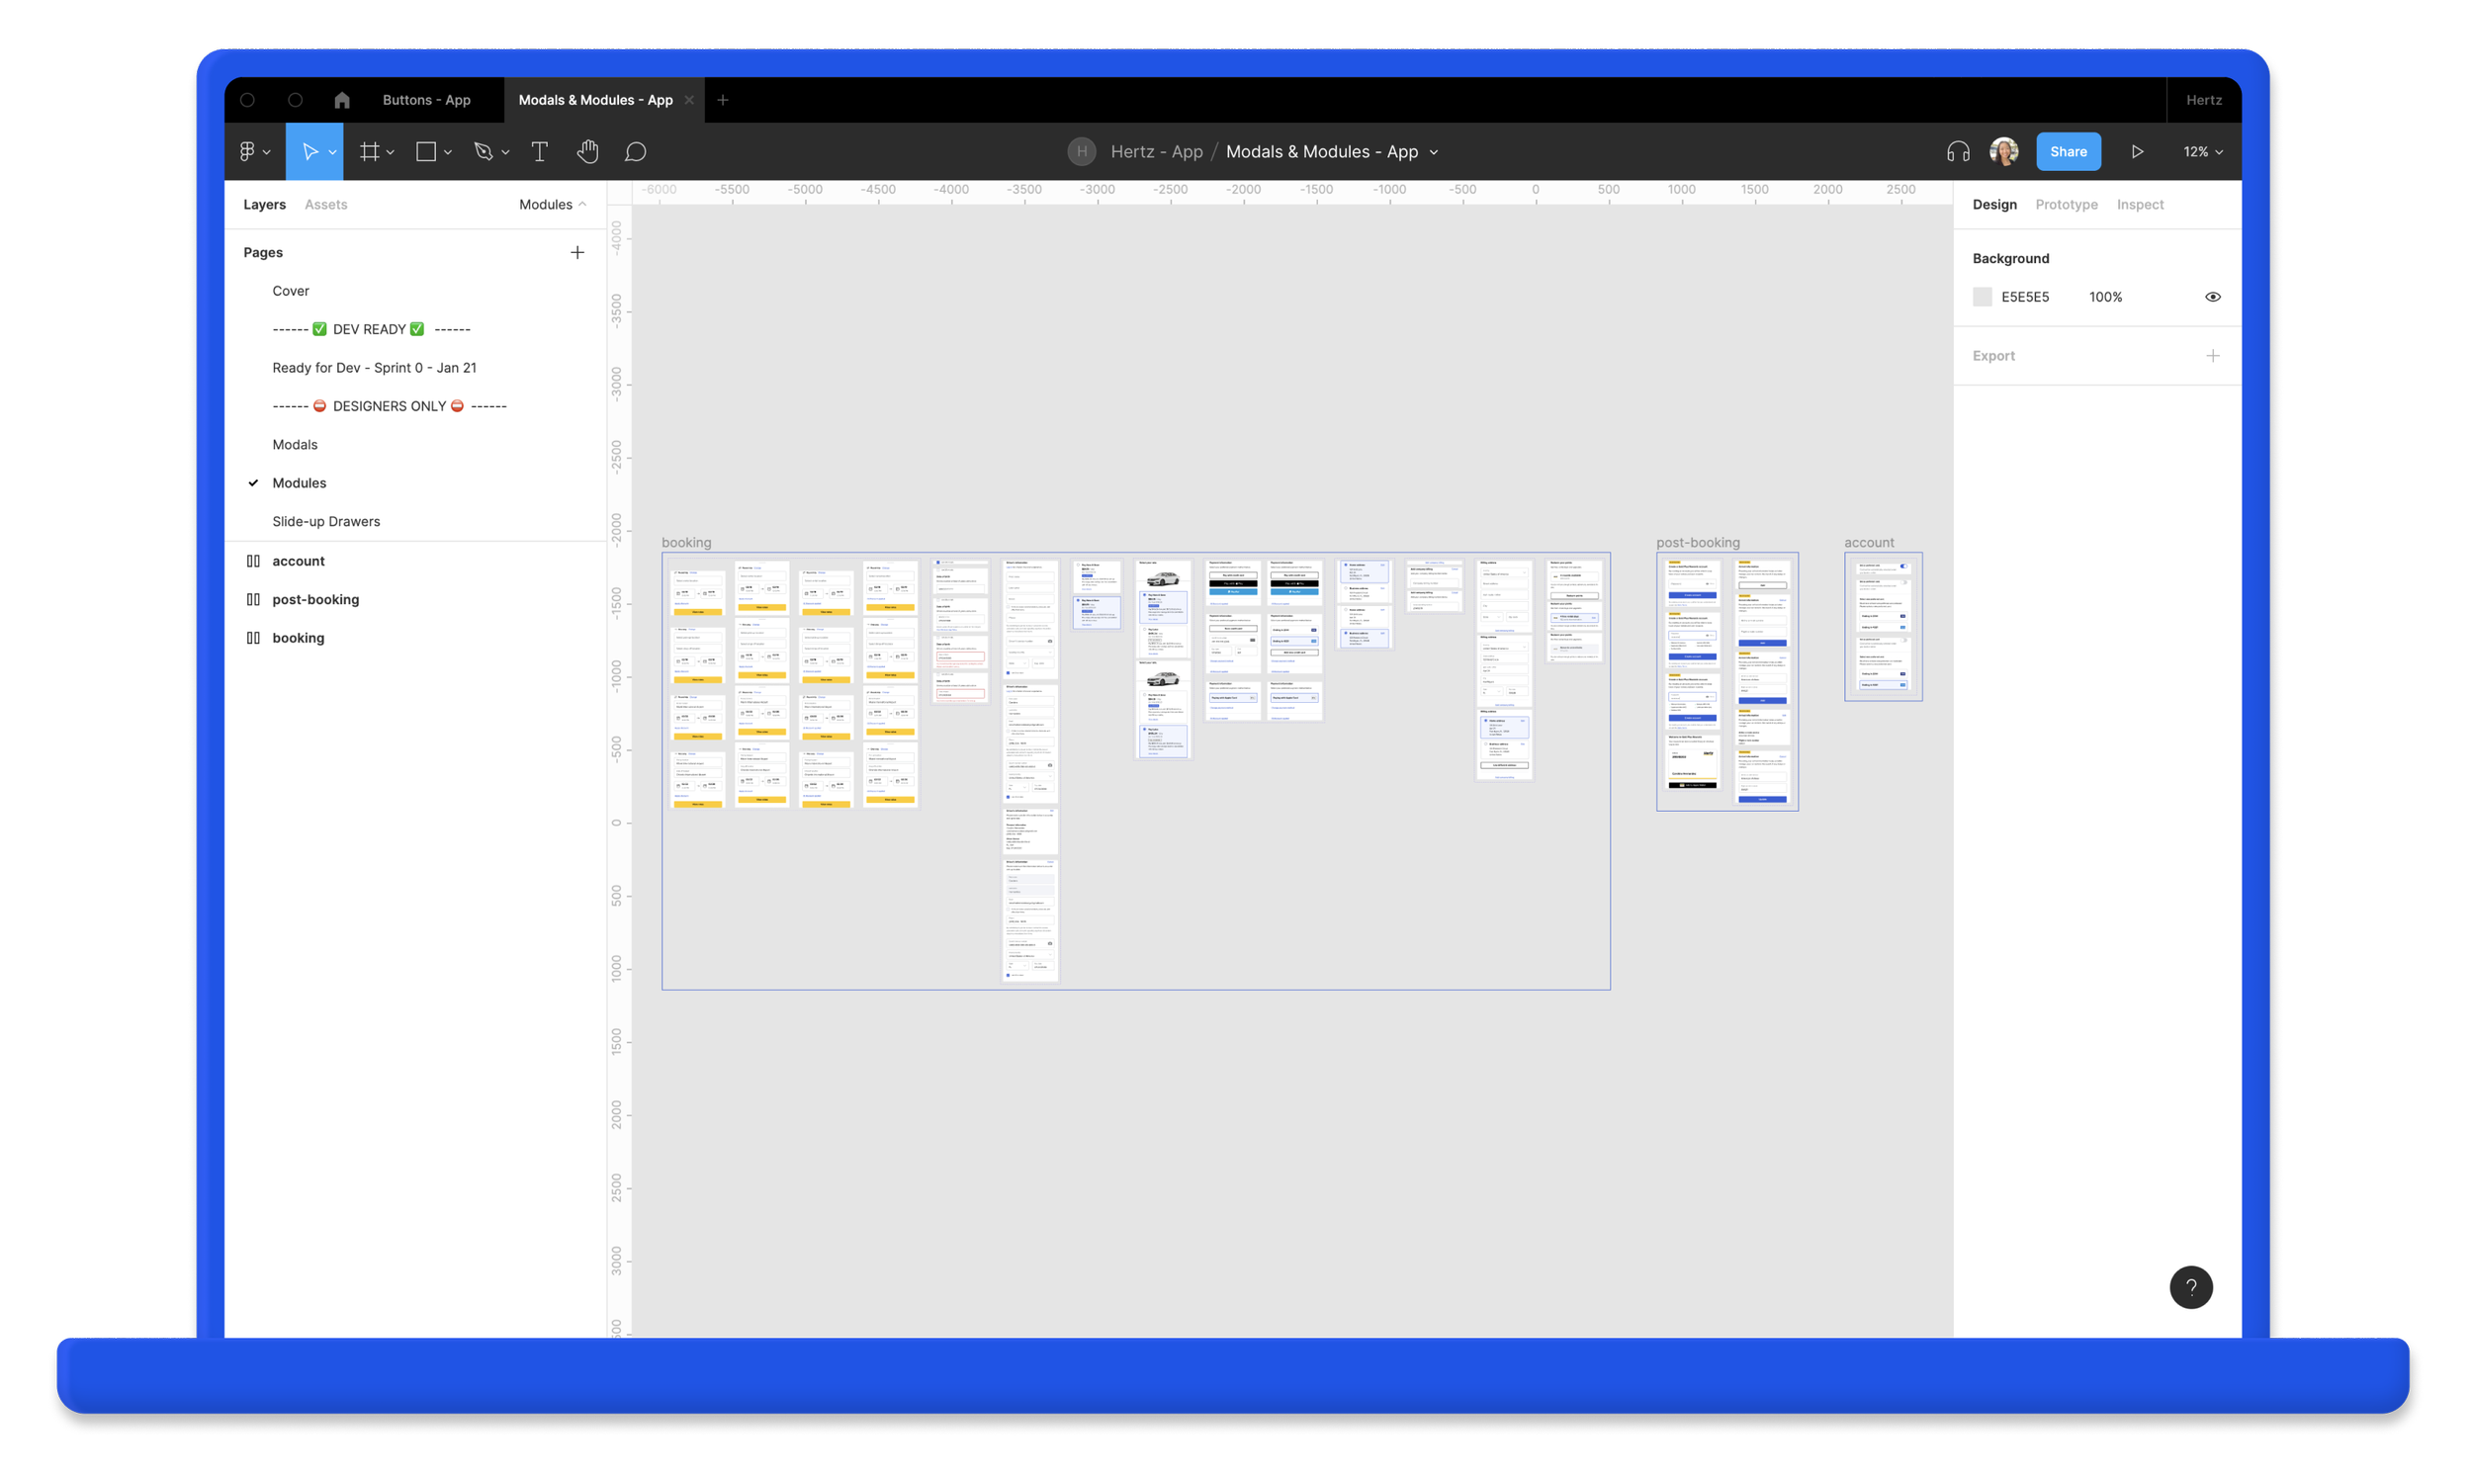Select the post-booking frame layer
This screenshot has height=1484, width=2472.
point(315,599)
